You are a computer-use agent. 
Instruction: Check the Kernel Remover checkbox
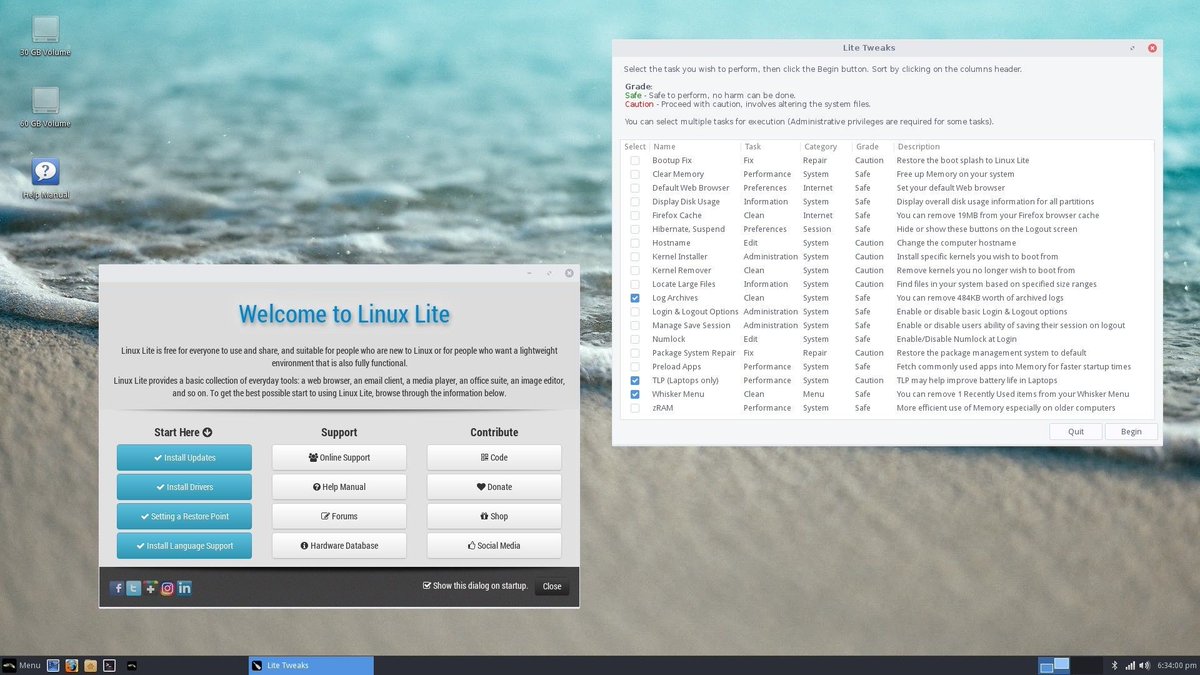(x=635, y=270)
